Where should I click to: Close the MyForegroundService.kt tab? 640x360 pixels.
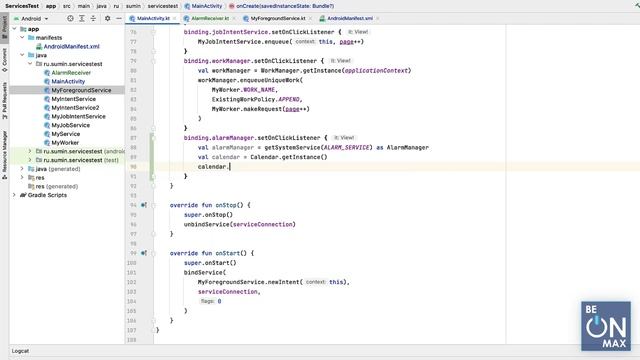(310, 18)
